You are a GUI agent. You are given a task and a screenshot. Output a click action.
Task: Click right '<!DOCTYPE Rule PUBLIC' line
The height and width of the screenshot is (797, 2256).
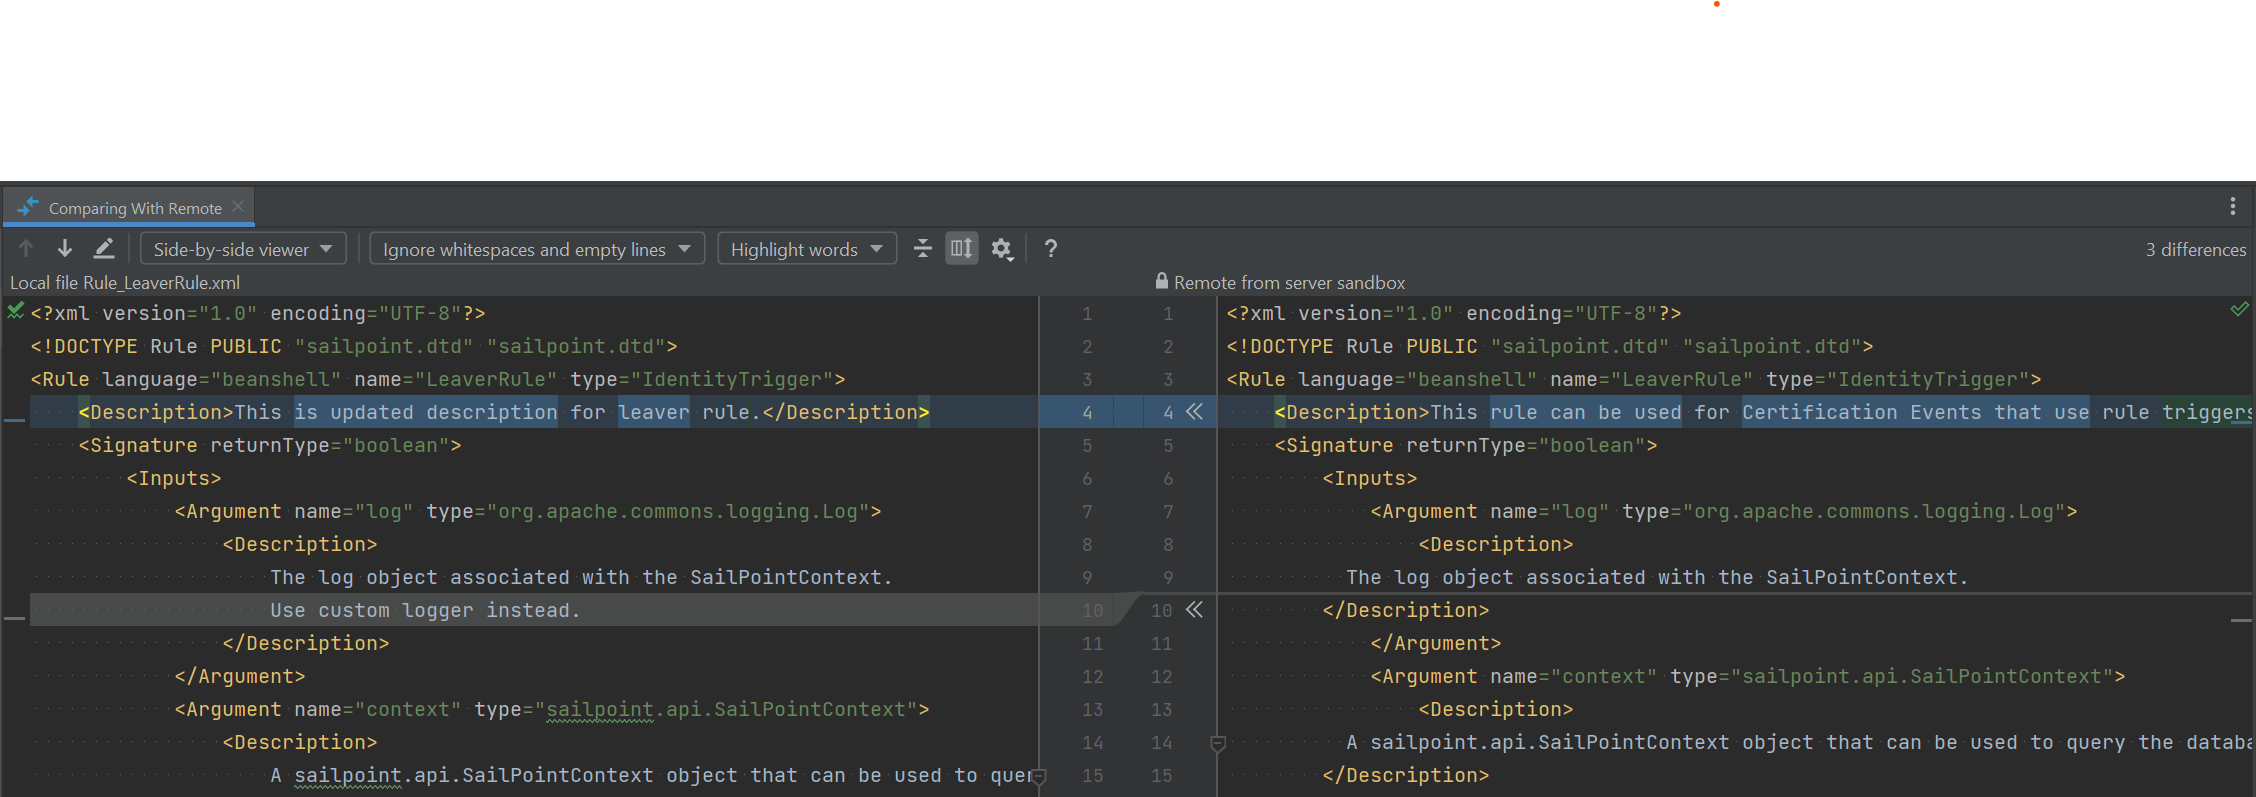(1550, 346)
